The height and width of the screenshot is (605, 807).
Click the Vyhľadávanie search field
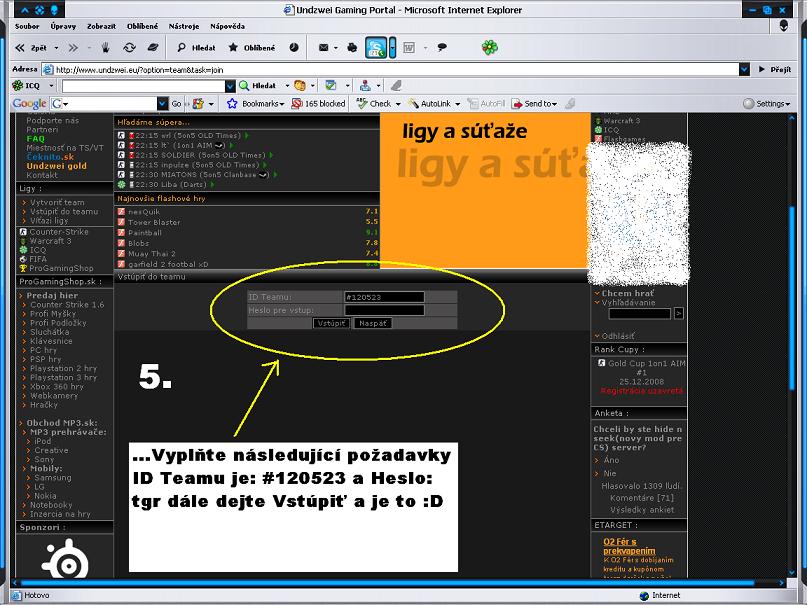640,313
